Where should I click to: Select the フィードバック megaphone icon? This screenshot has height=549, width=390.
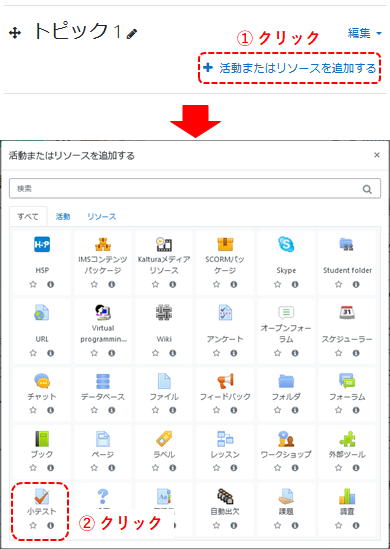coord(225,381)
